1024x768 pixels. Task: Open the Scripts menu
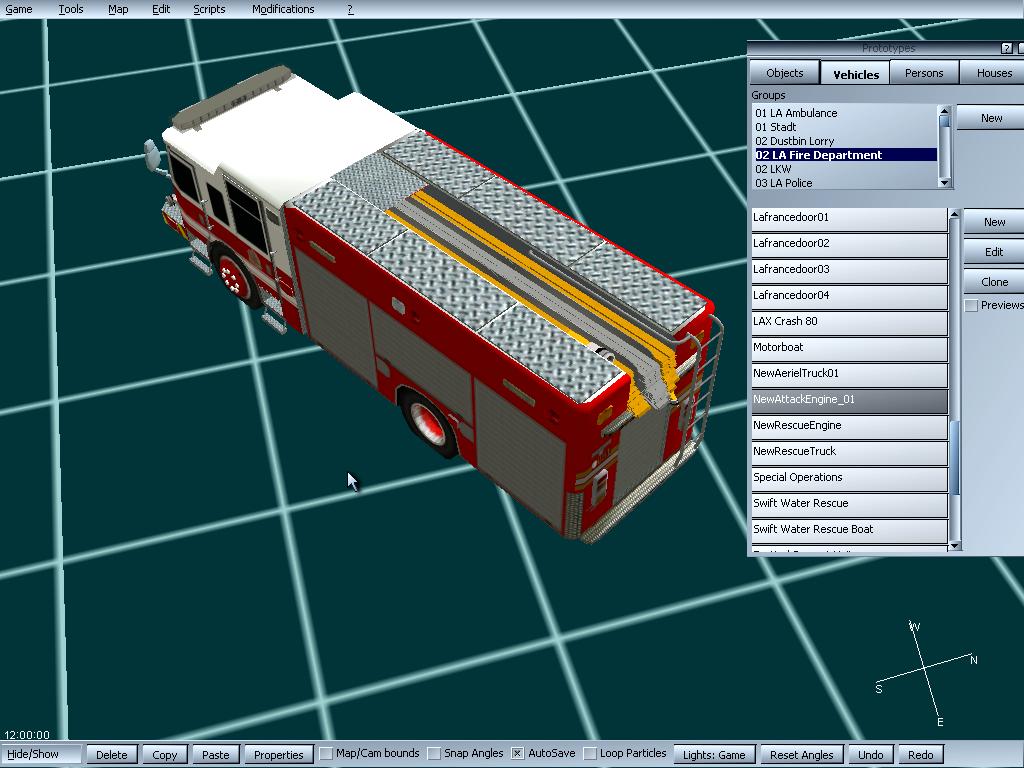pyautogui.click(x=209, y=9)
